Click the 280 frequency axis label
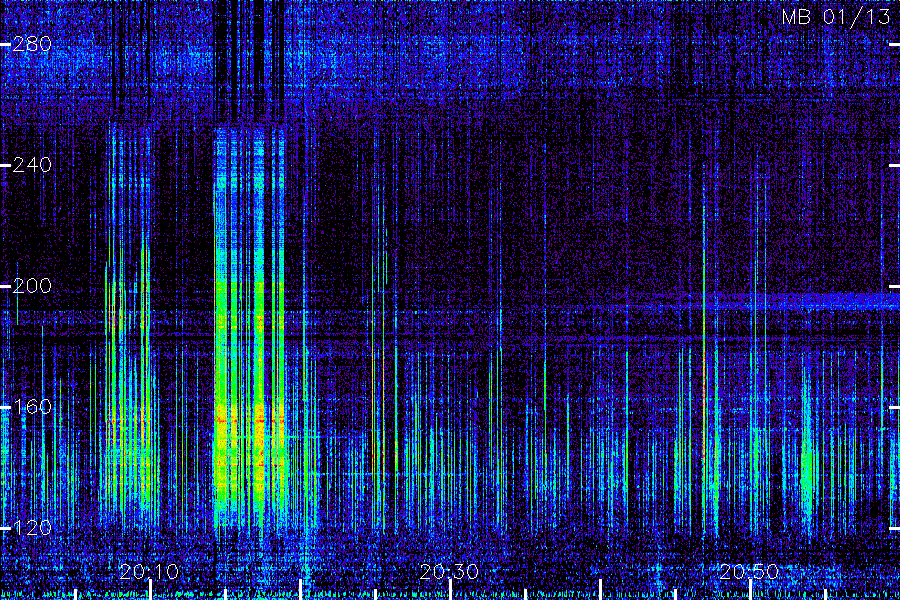900x600 pixels. [x=32, y=44]
